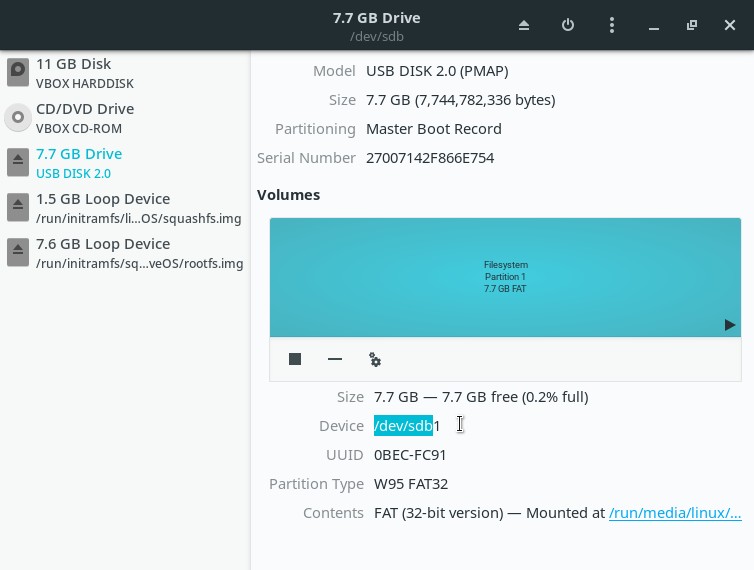Click the VBOX HARDDISK subtitle
Viewport: 754px width, 570px height.
85,83
